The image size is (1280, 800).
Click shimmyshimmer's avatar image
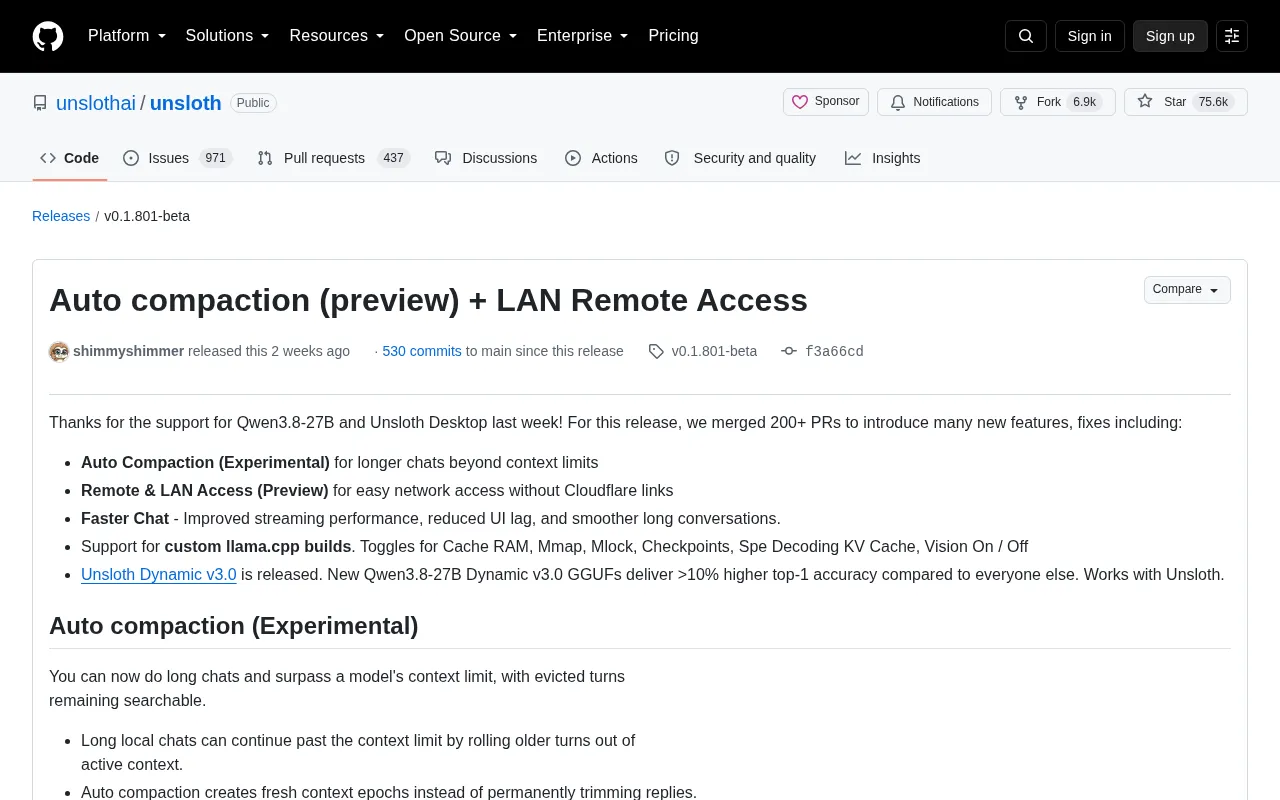click(x=59, y=351)
